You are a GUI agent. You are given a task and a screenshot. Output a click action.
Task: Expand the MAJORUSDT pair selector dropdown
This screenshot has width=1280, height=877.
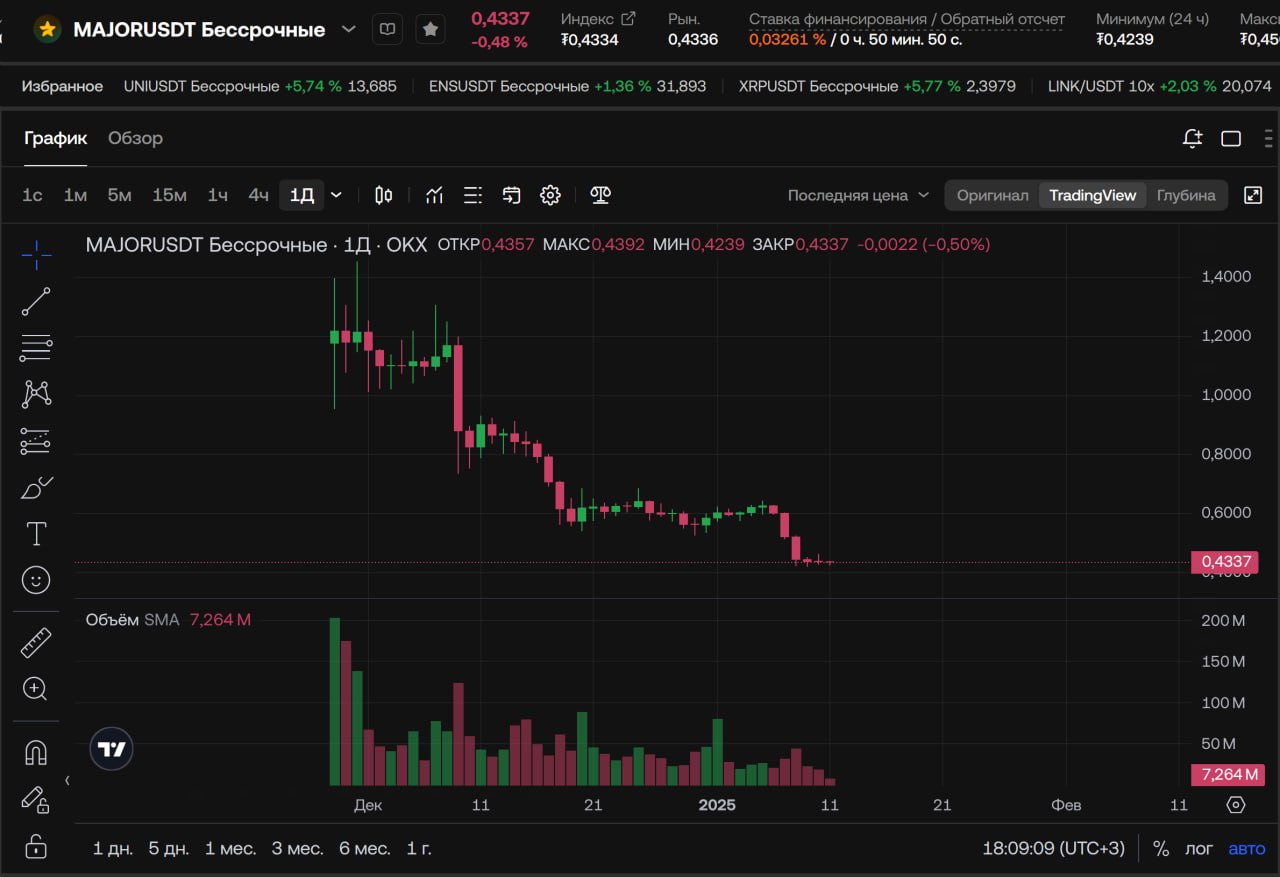[x=348, y=29]
